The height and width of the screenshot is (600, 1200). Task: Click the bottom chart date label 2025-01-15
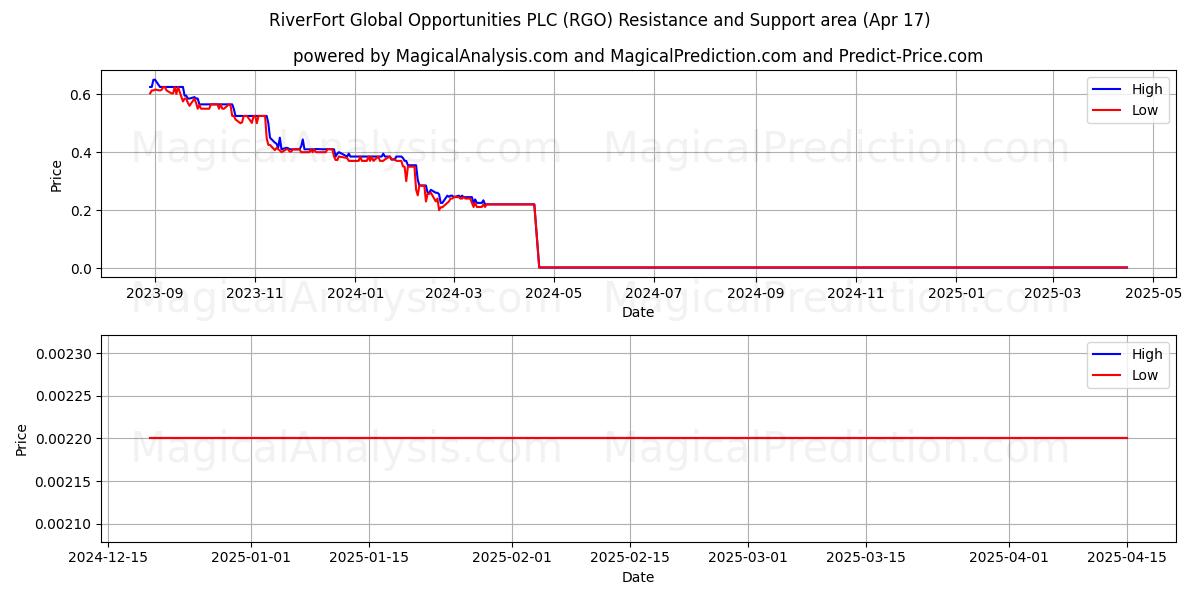(x=369, y=558)
